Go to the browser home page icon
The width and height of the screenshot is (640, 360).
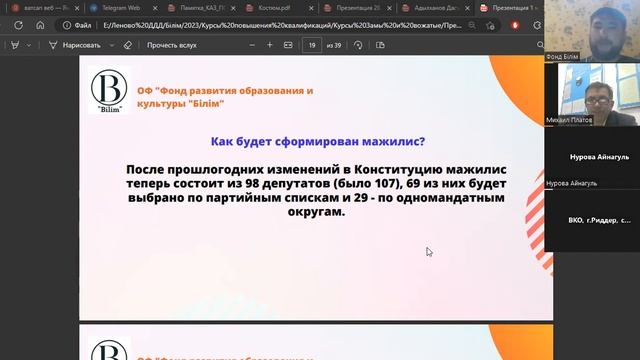(40, 25)
